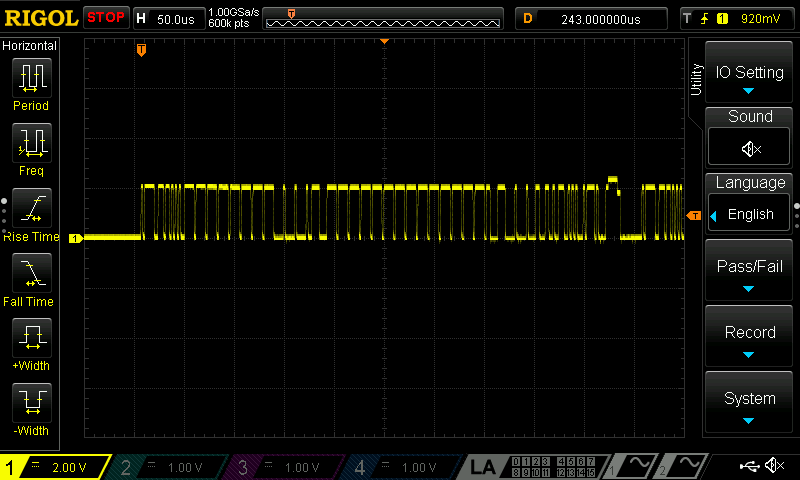Select channel 1 at 2.00 V
The height and width of the screenshot is (480, 800).
coord(54,467)
